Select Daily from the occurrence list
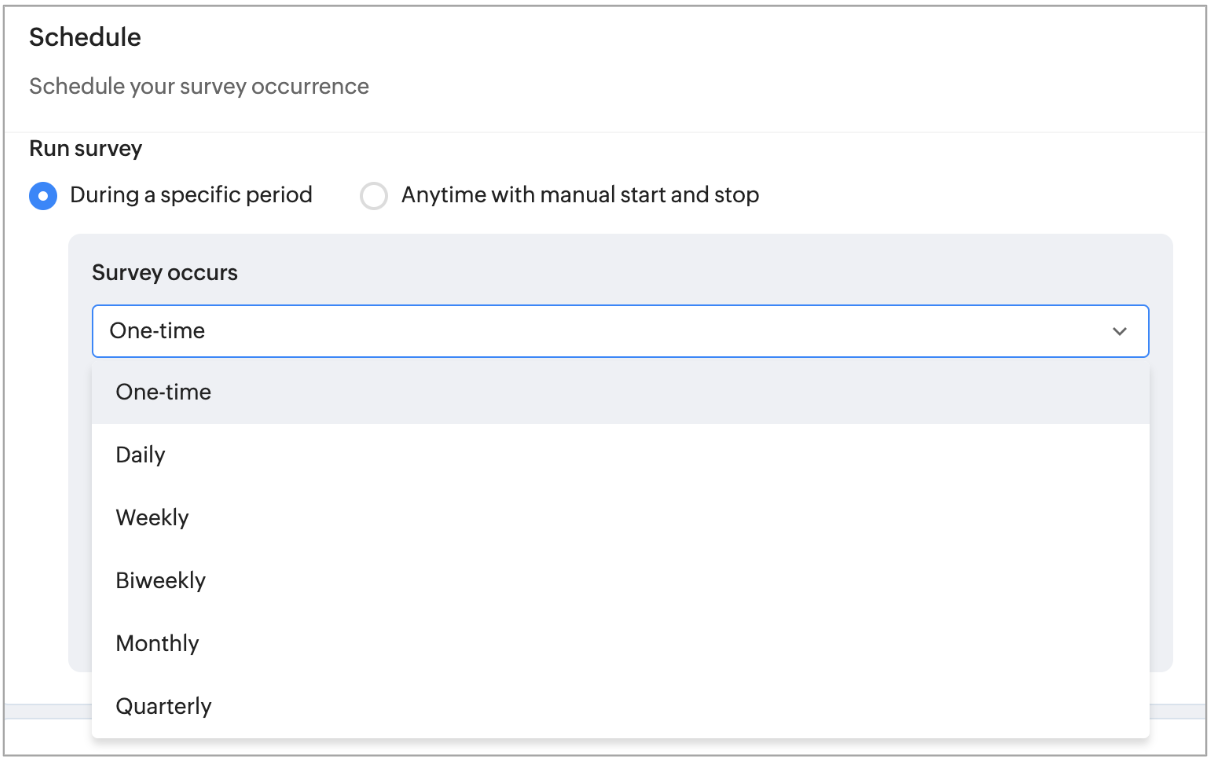 [x=140, y=455]
